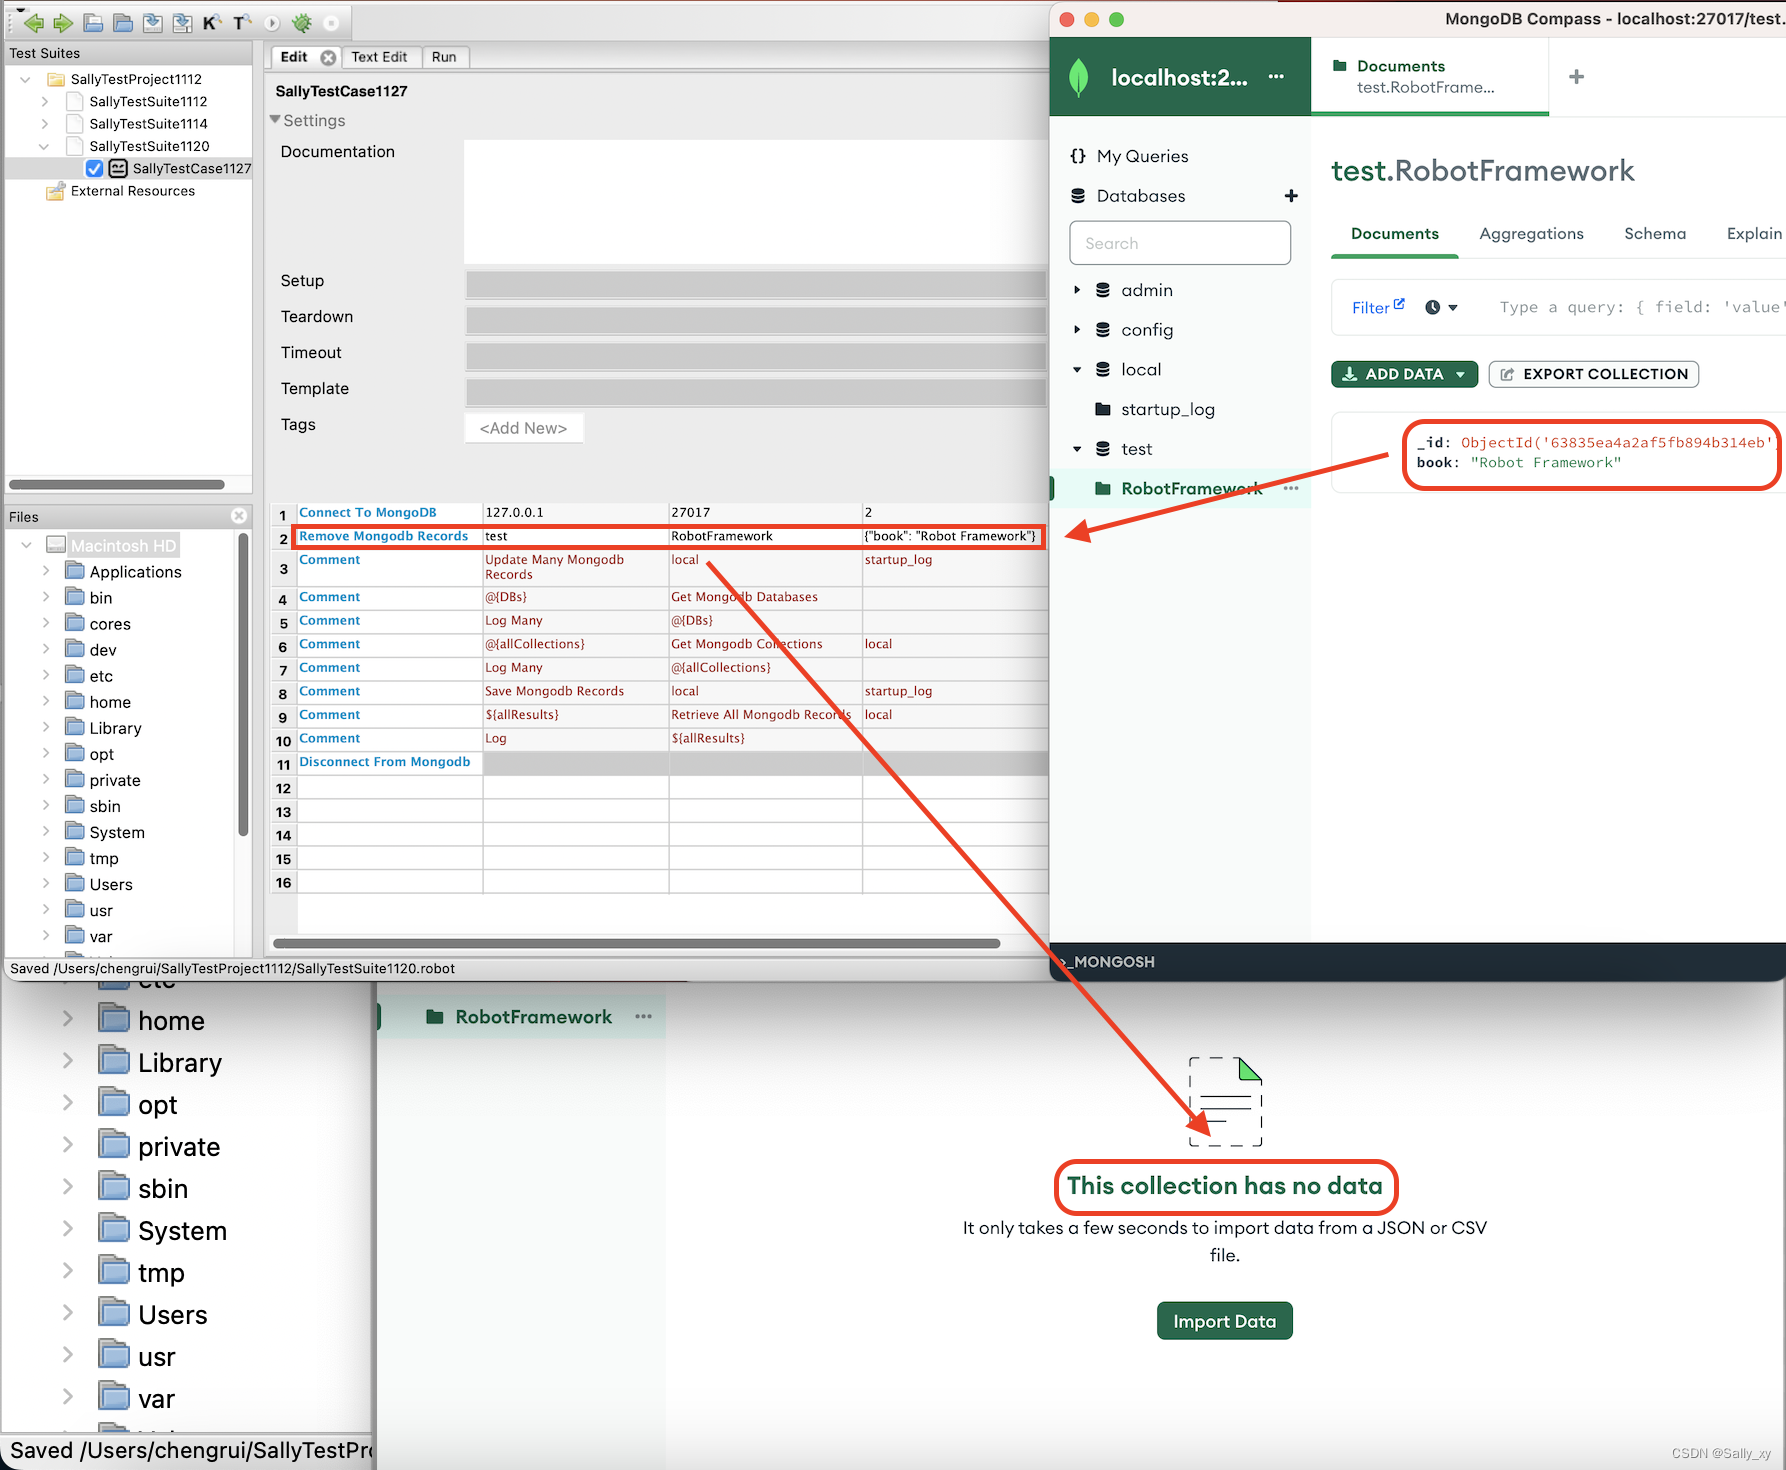Click the Open Test Suite toolbar icon
1786x1470 pixels.
pyautogui.click(x=93, y=22)
